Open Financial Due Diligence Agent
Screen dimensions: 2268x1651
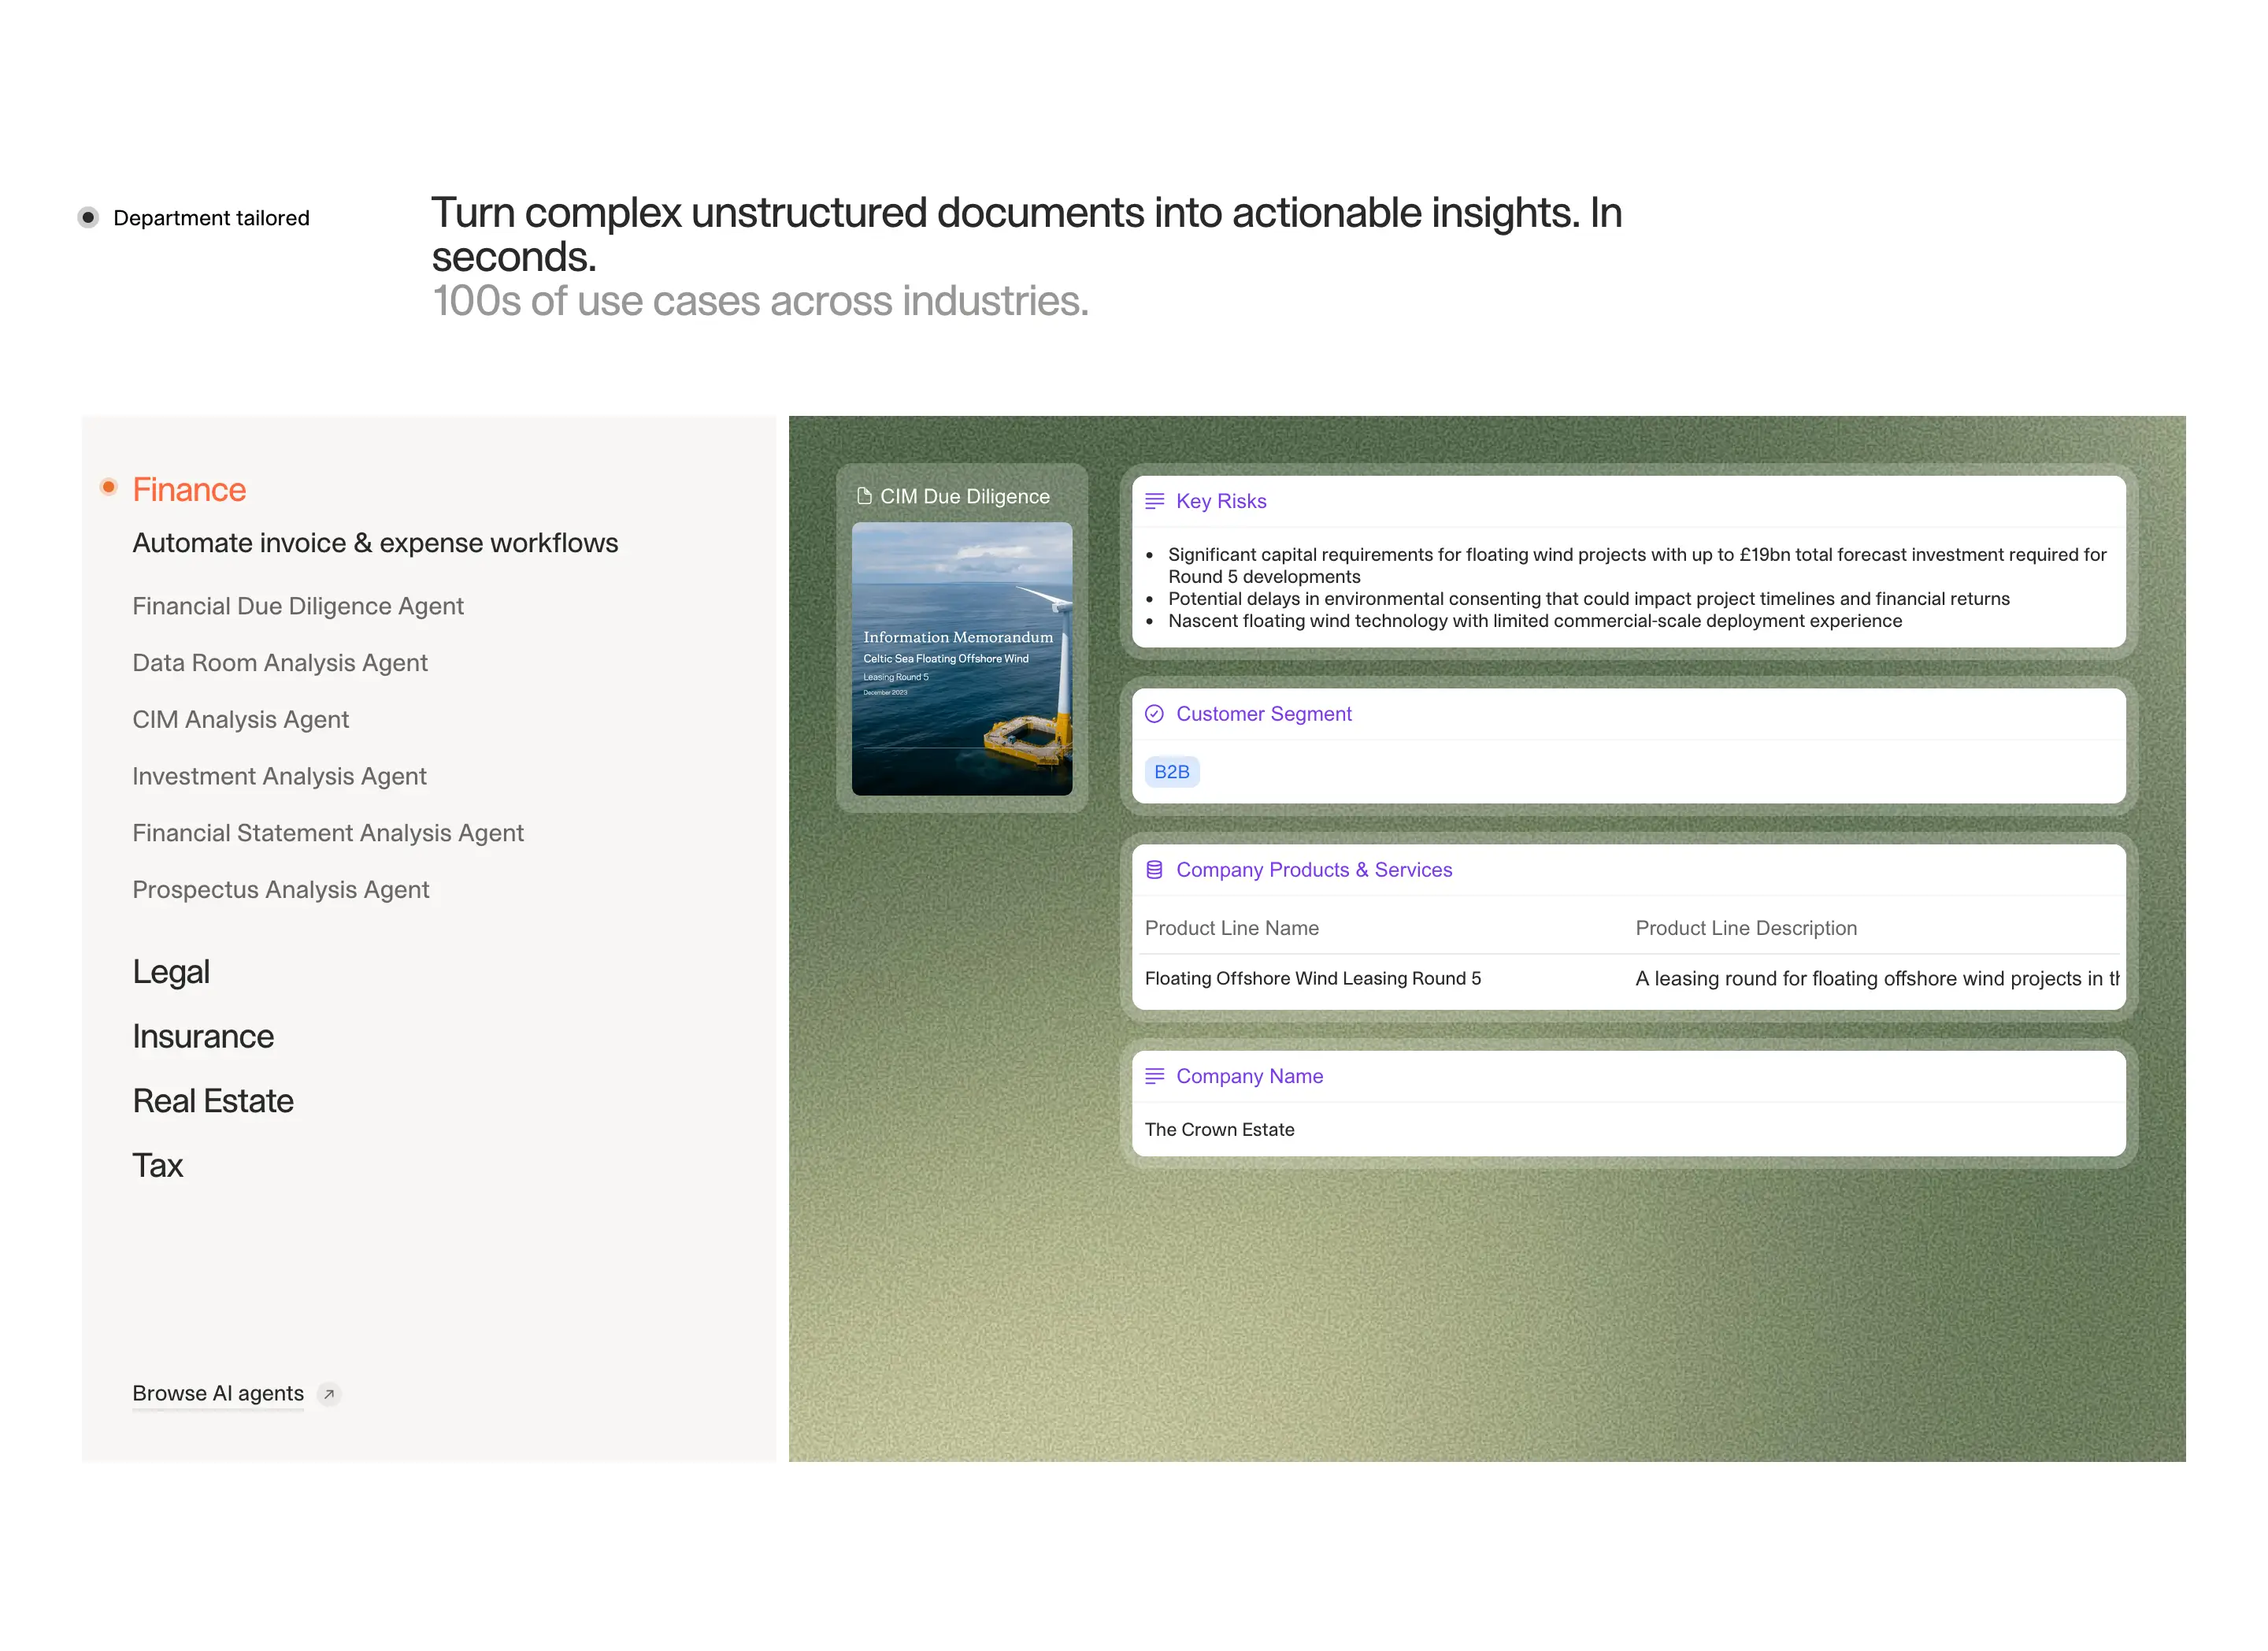[x=298, y=606]
